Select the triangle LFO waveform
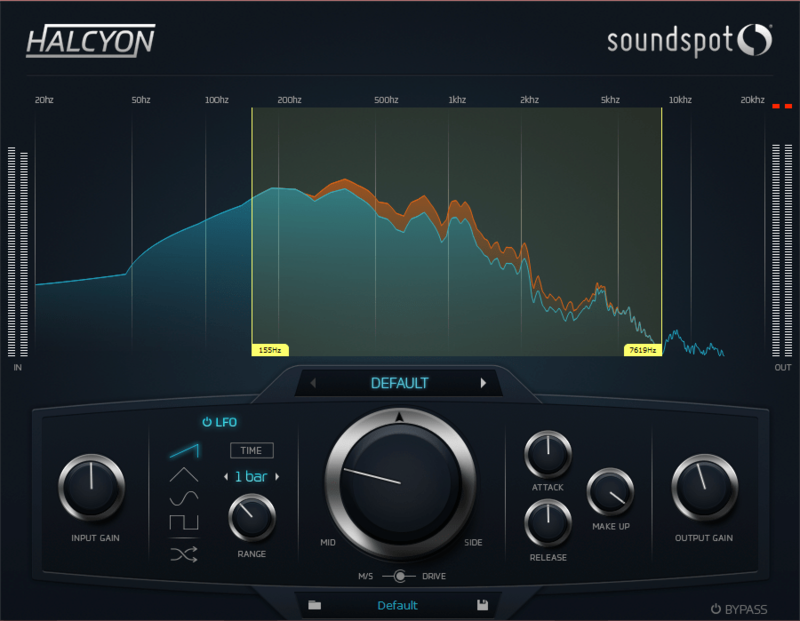This screenshot has width=800, height=621. click(x=184, y=475)
